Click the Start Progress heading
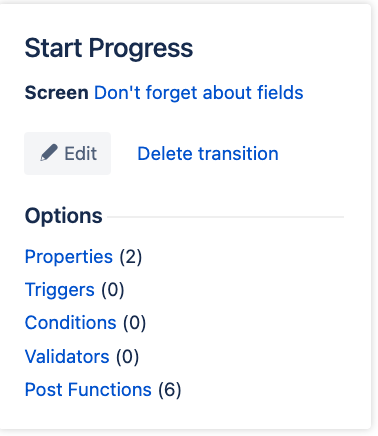Viewport: 378px width, 436px height. (x=109, y=48)
